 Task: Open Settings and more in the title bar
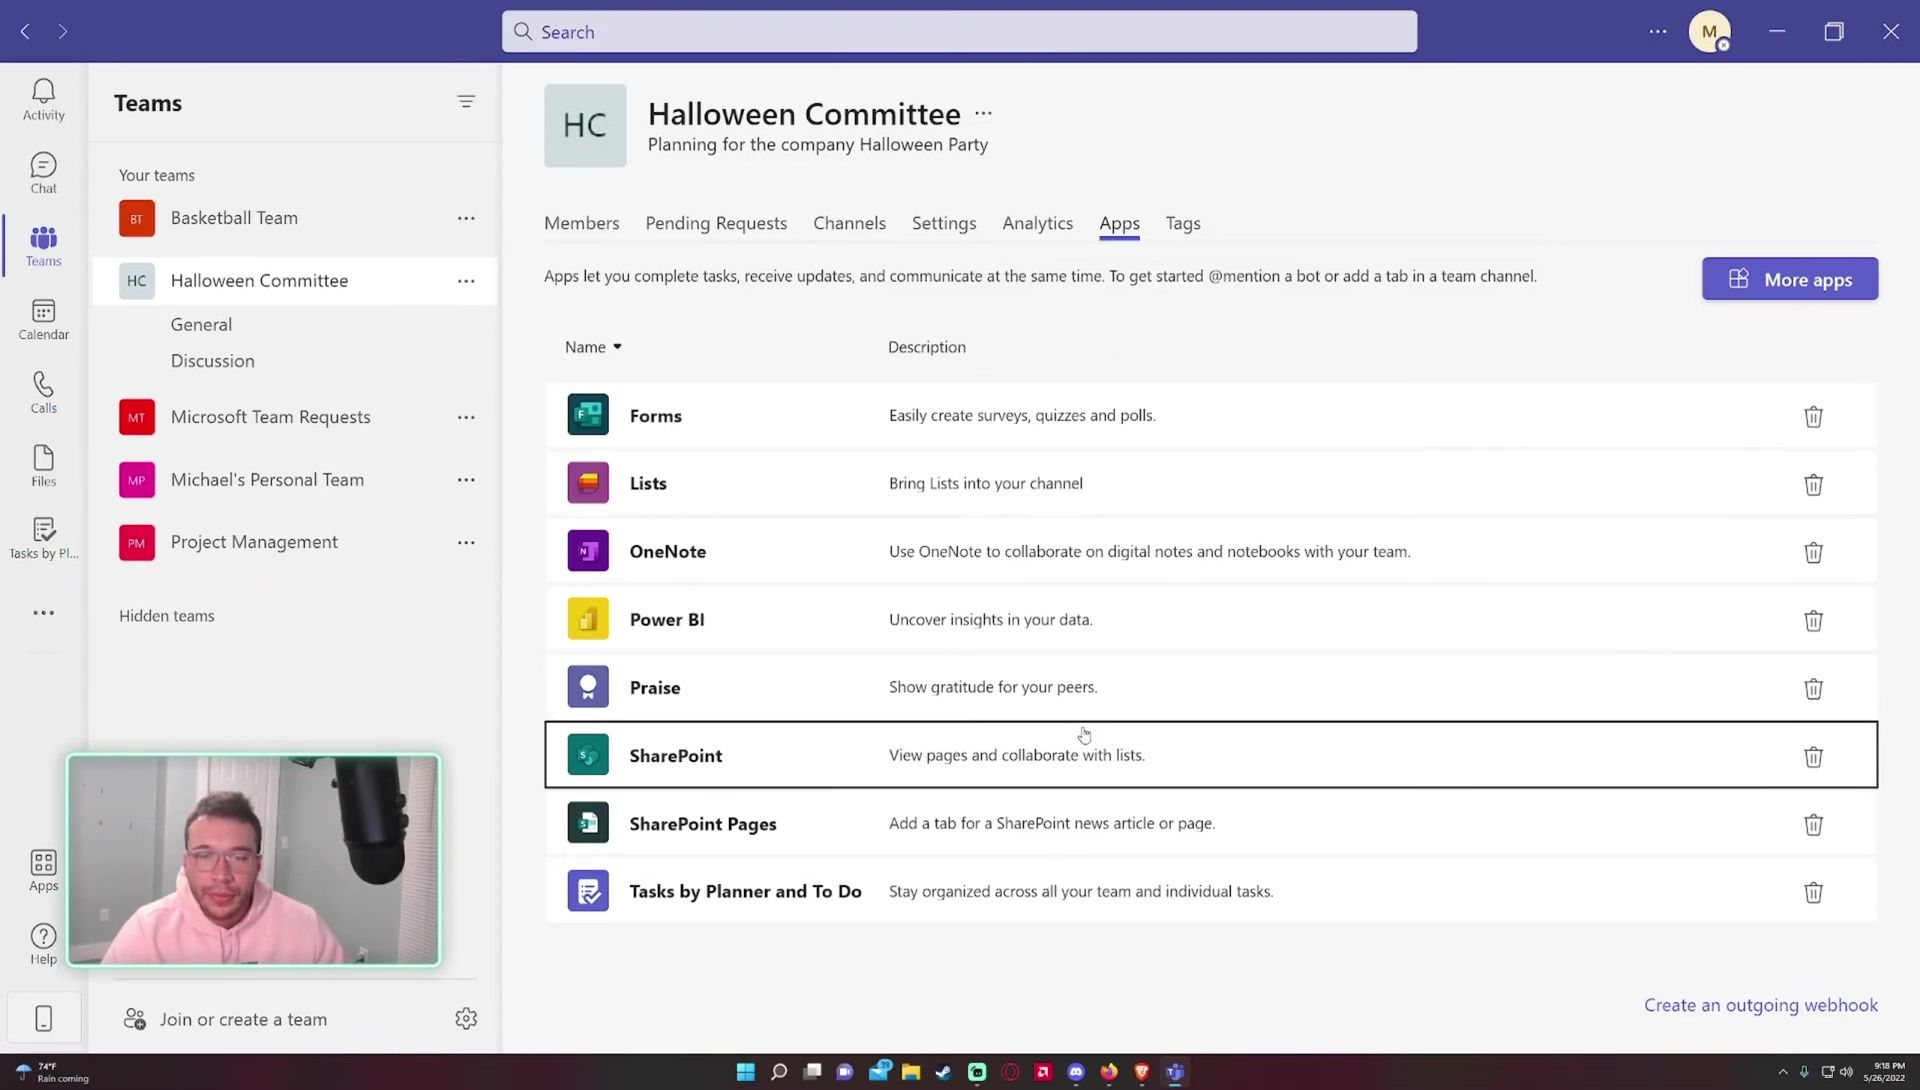(1658, 32)
